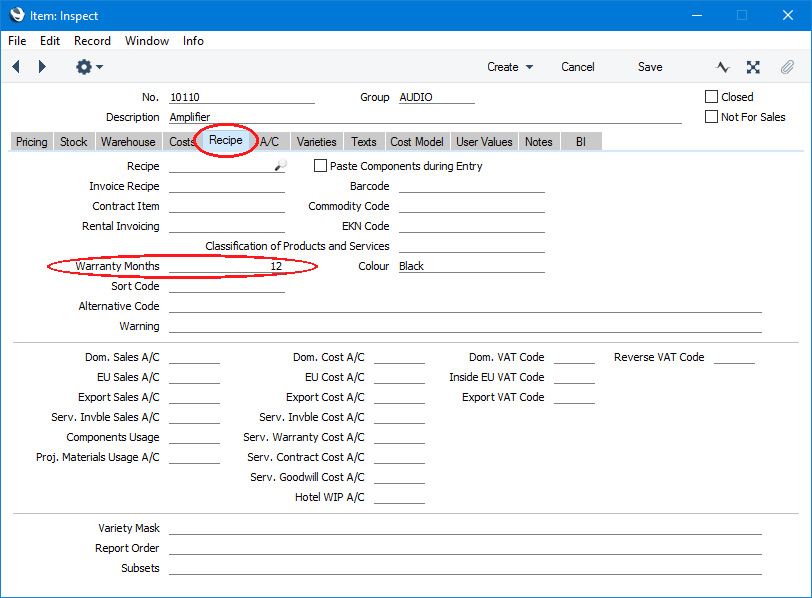
Task: Open the Edit menu
Action: pyautogui.click(x=50, y=41)
